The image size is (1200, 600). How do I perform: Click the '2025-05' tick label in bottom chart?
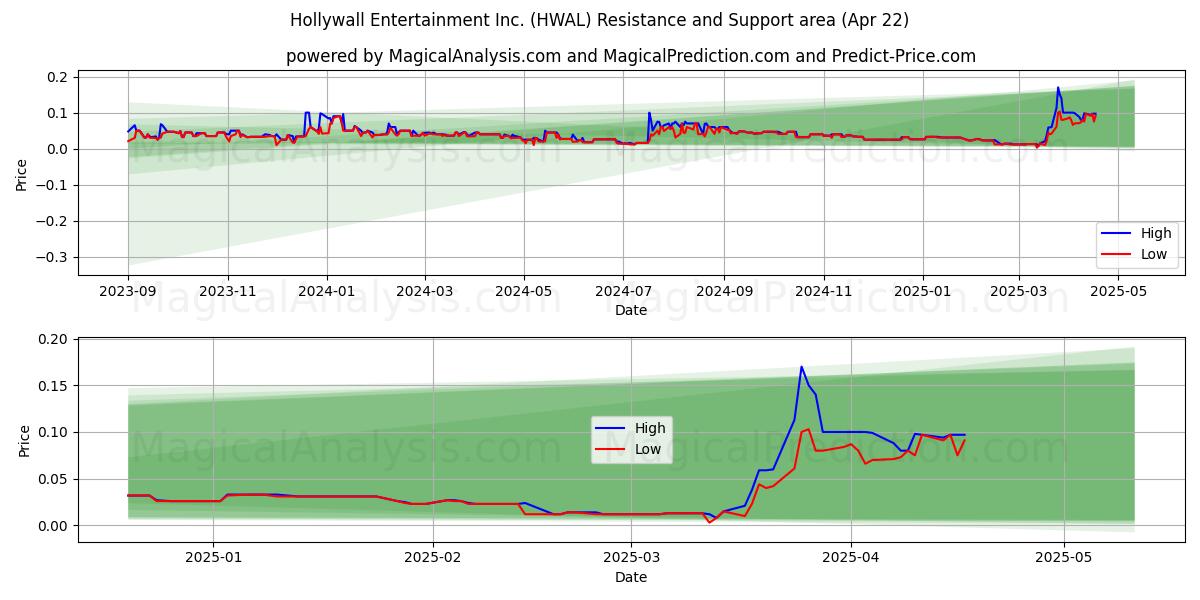coord(1064,557)
